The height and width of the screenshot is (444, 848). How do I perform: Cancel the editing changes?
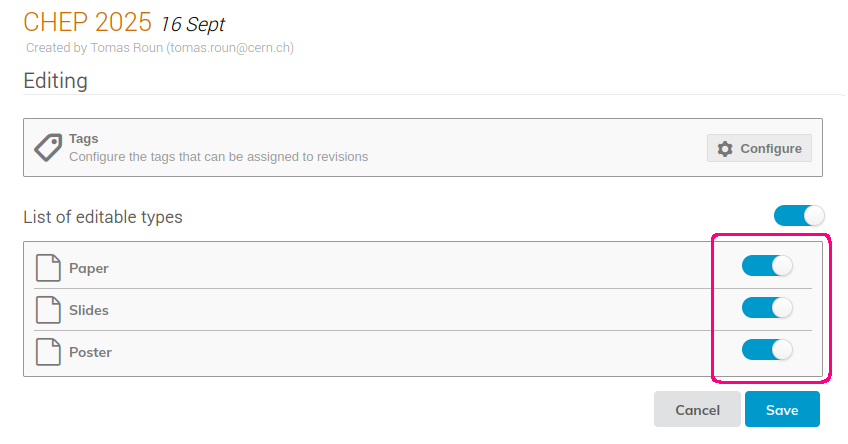(x=697, y=409)
